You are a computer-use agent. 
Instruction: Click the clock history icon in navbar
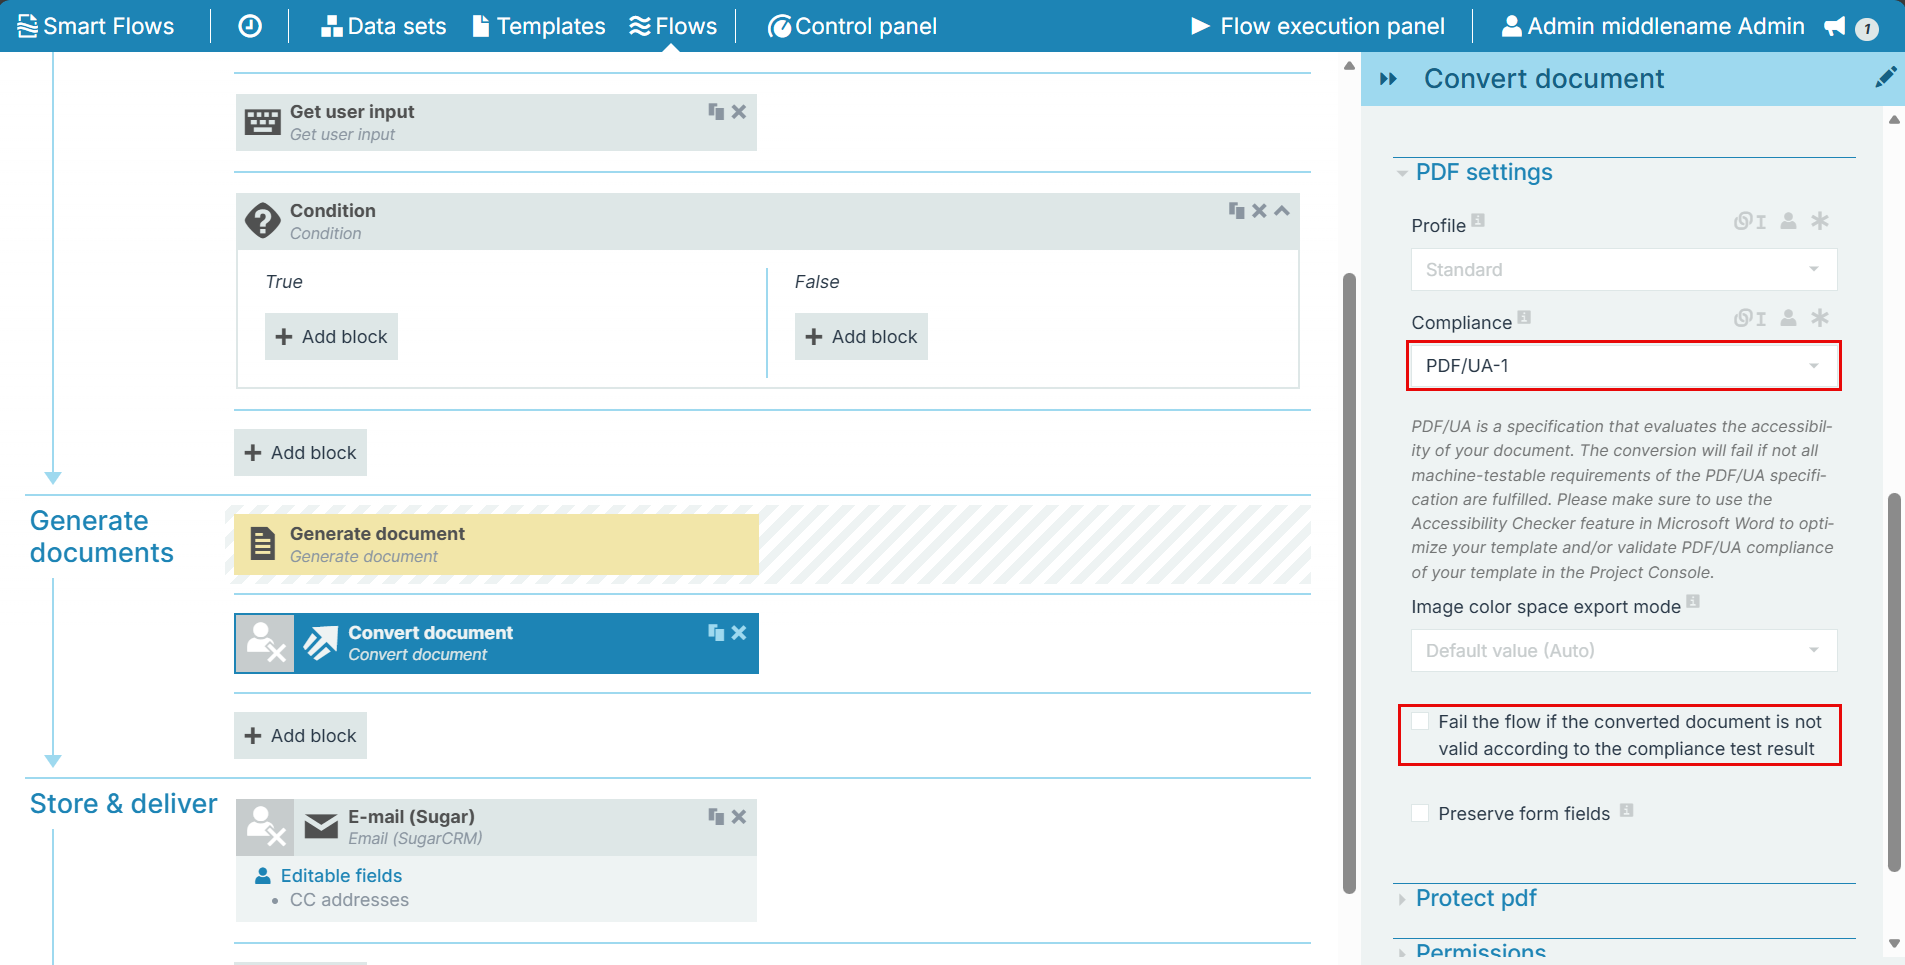(250, 26)
